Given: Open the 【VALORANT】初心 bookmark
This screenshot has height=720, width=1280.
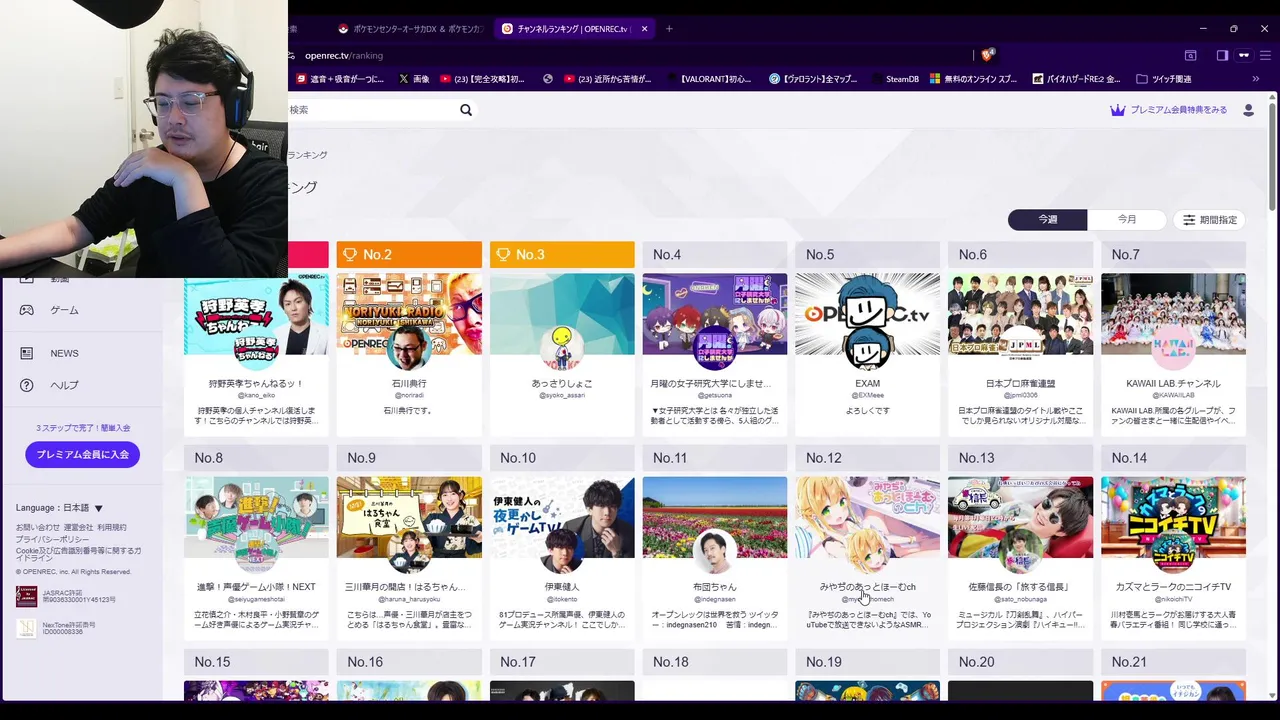Looking at the screenshot, I should coord(708,79).
